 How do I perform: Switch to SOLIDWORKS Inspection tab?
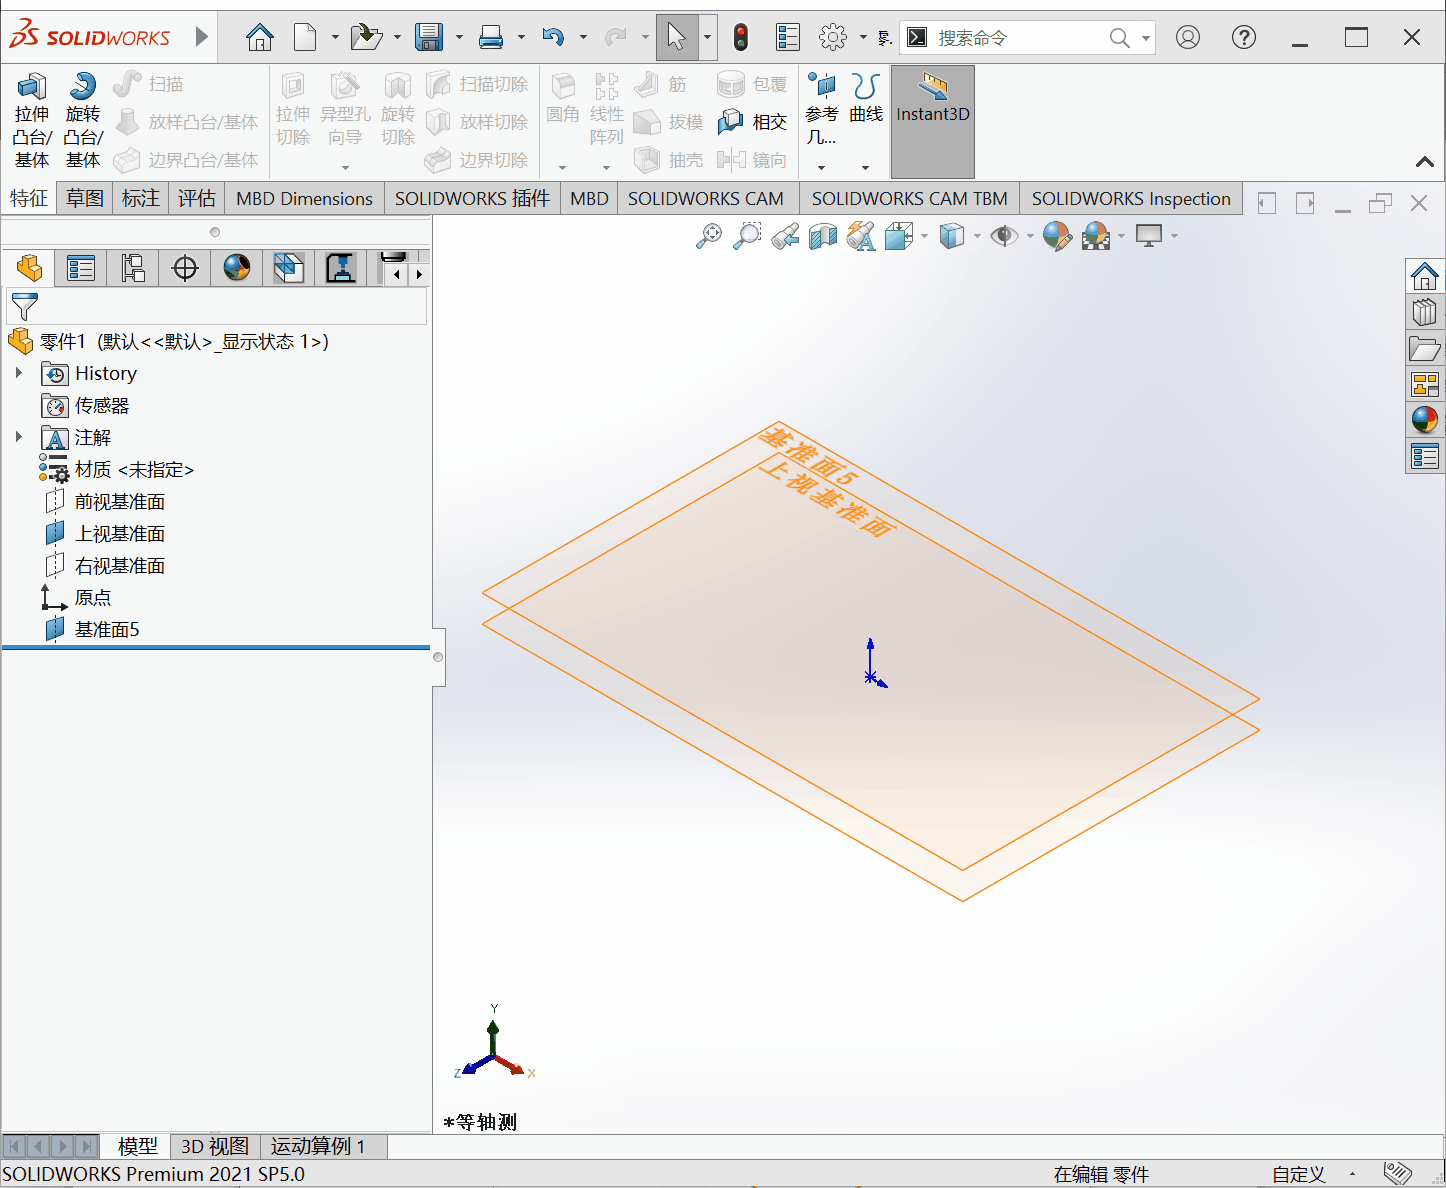coord(1131,198)
